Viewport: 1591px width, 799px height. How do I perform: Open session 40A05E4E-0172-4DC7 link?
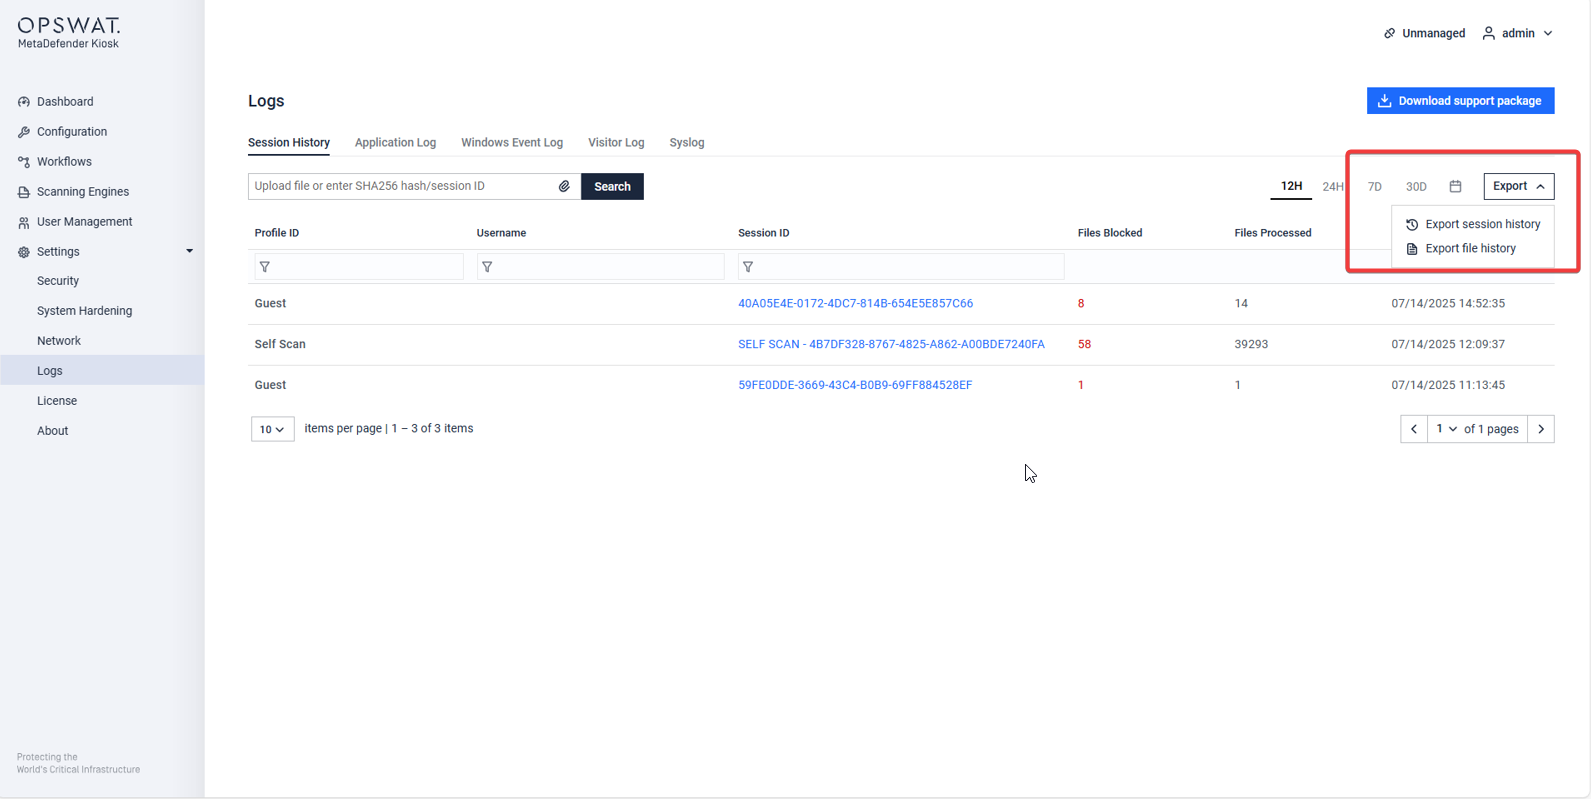pos(855,304)
